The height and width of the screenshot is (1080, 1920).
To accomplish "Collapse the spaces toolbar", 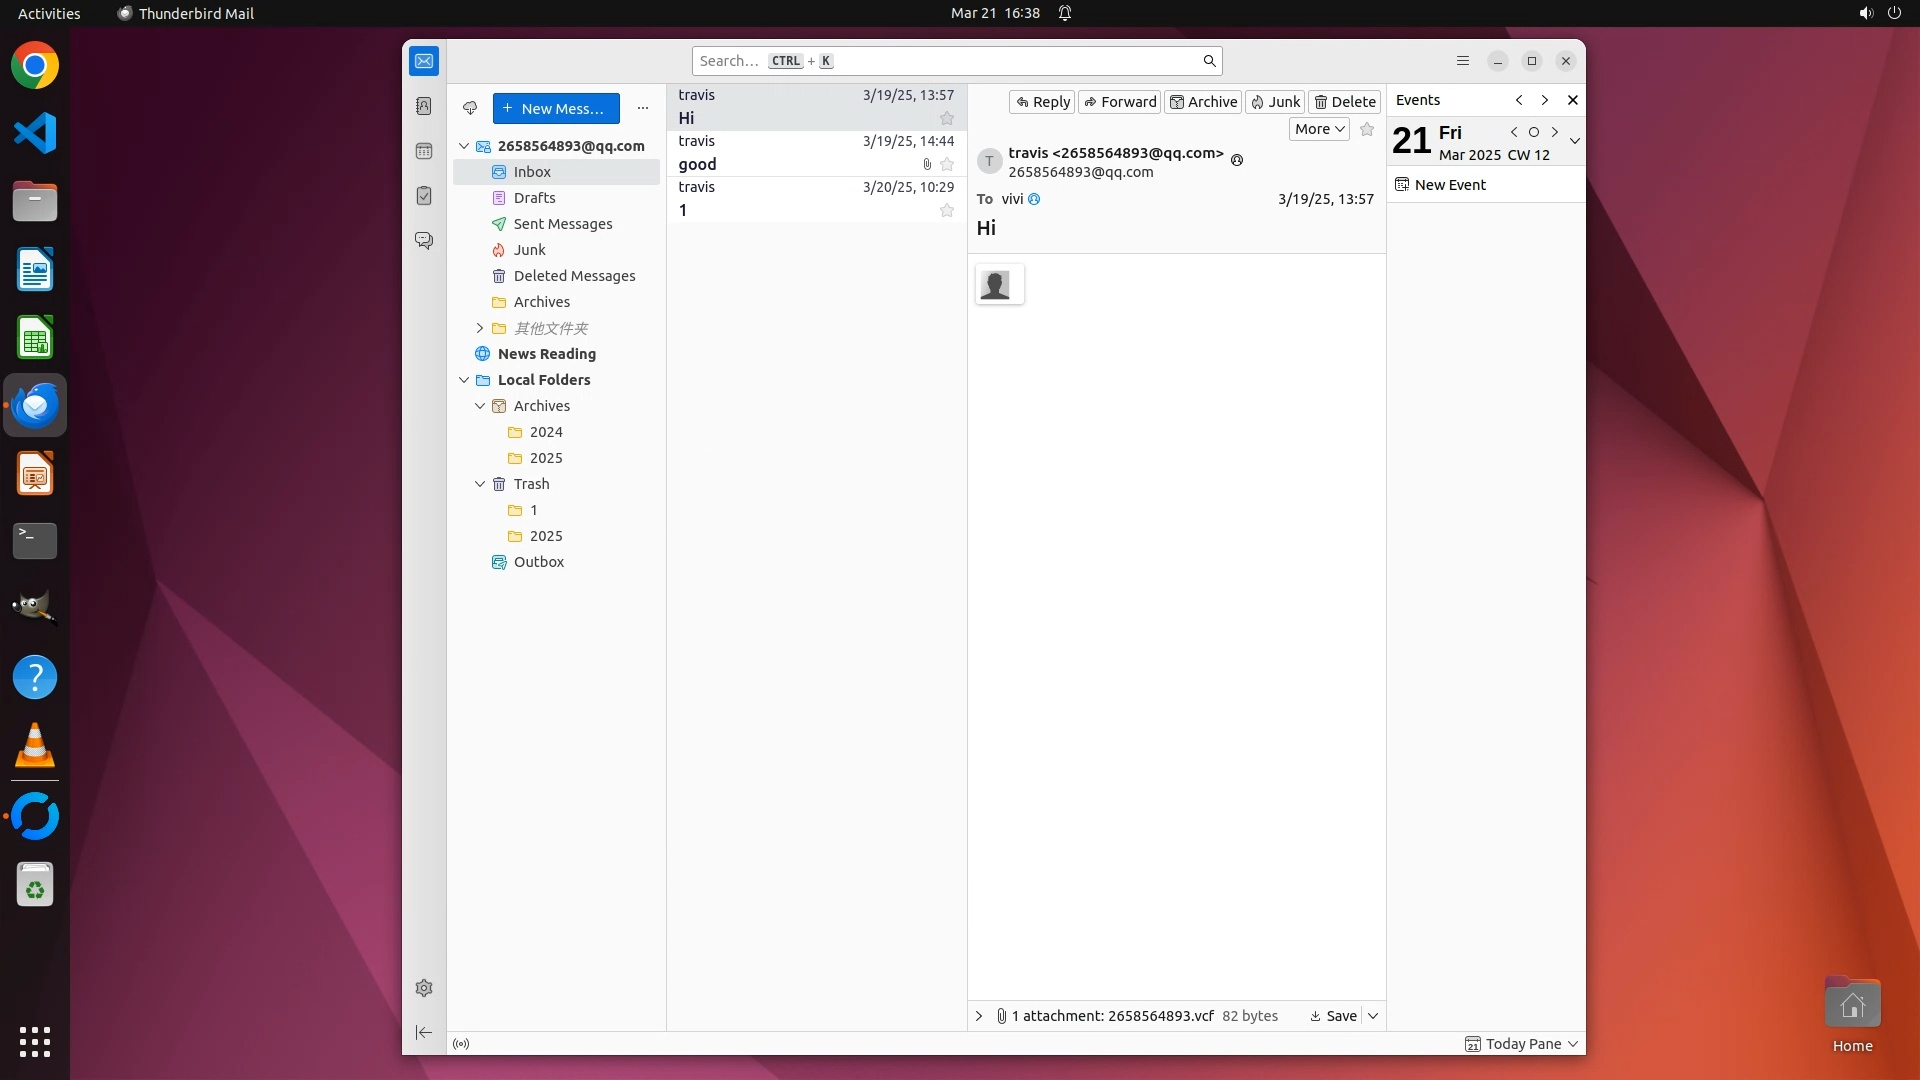I will [424, 1033].
